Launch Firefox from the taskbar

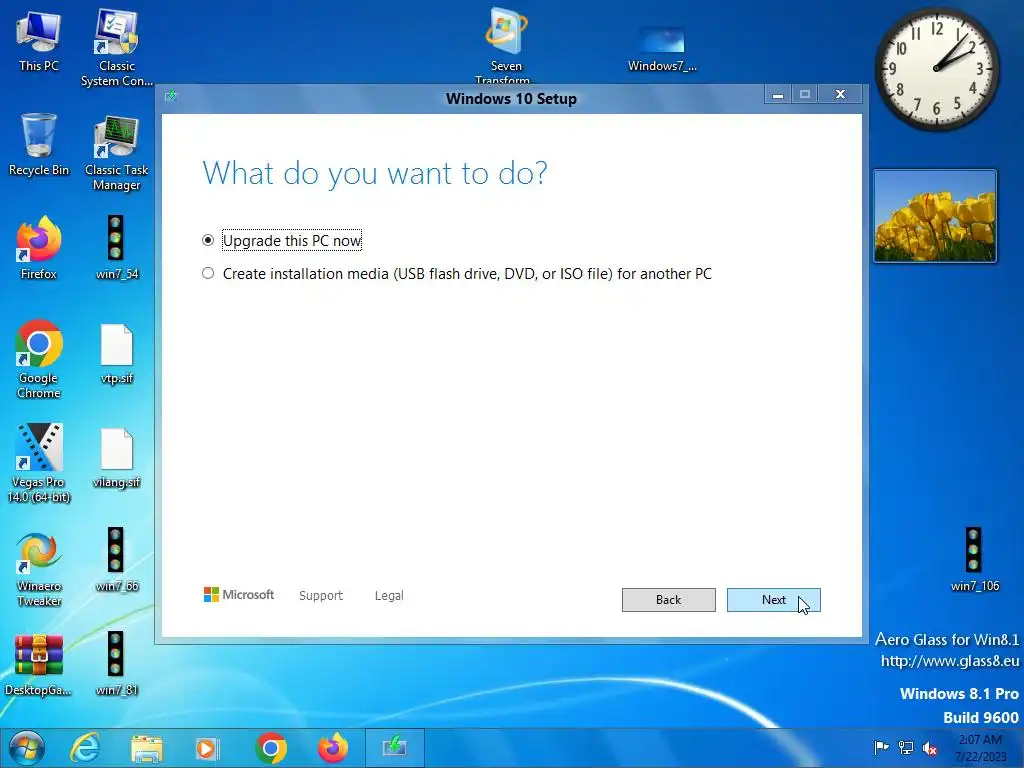pos(333,748)
